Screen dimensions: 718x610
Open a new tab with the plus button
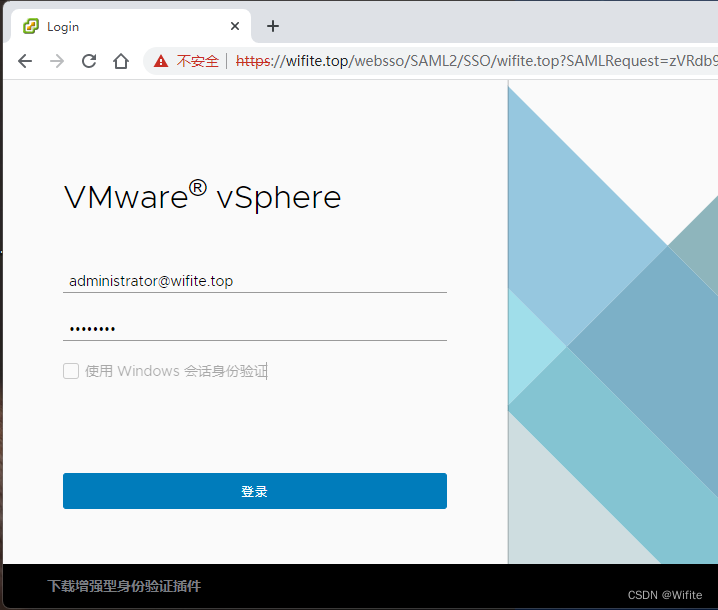(273, 26)
